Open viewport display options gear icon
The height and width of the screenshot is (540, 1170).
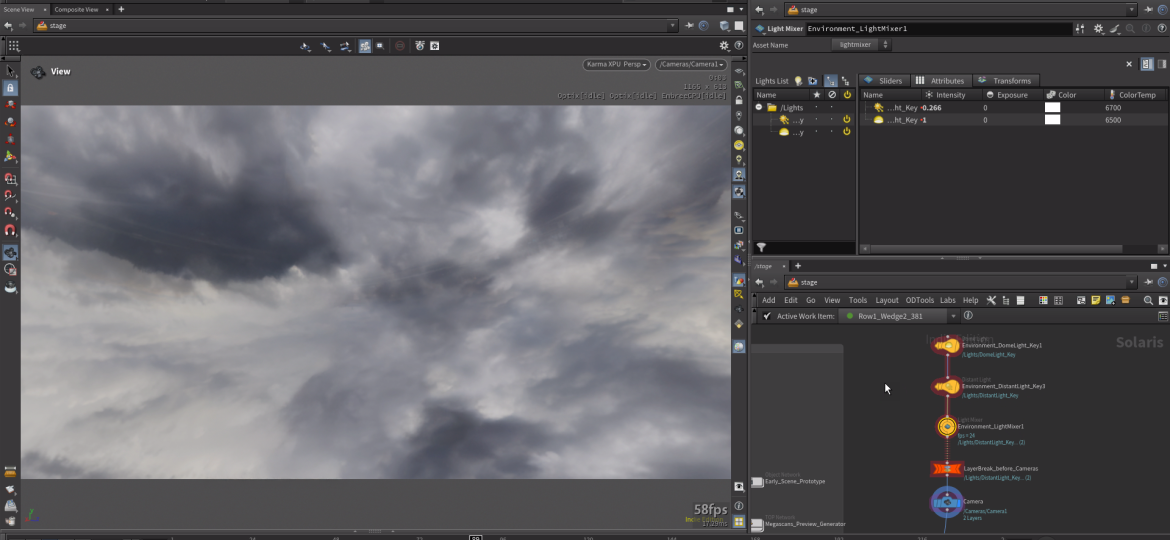pos(725,46)
